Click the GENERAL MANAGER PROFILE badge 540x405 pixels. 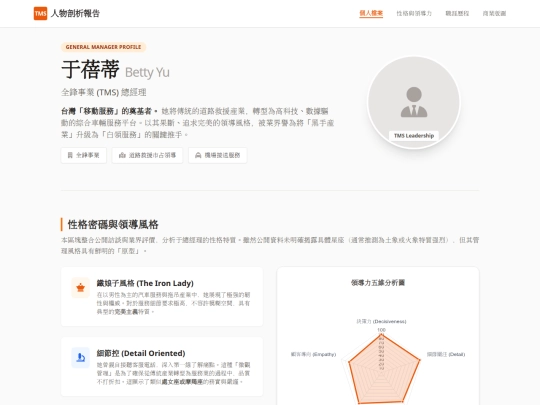[x=103, y=47]
